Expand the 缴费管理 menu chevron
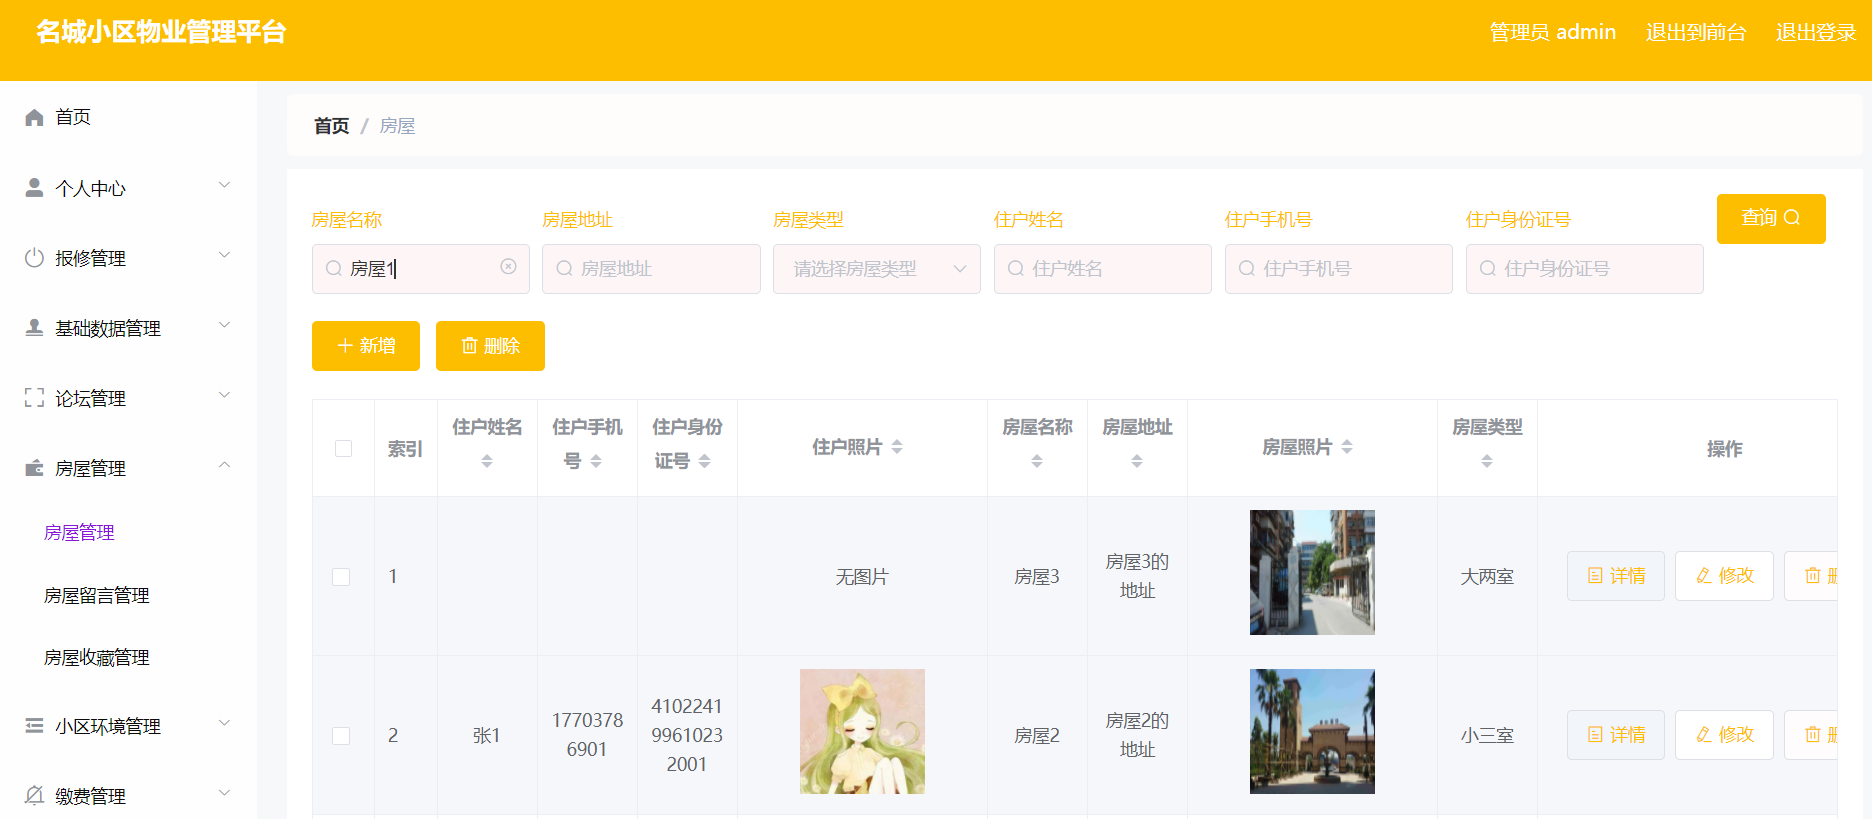The width and height of the screenshot is (1872, 819). click(x=225, y=793)
